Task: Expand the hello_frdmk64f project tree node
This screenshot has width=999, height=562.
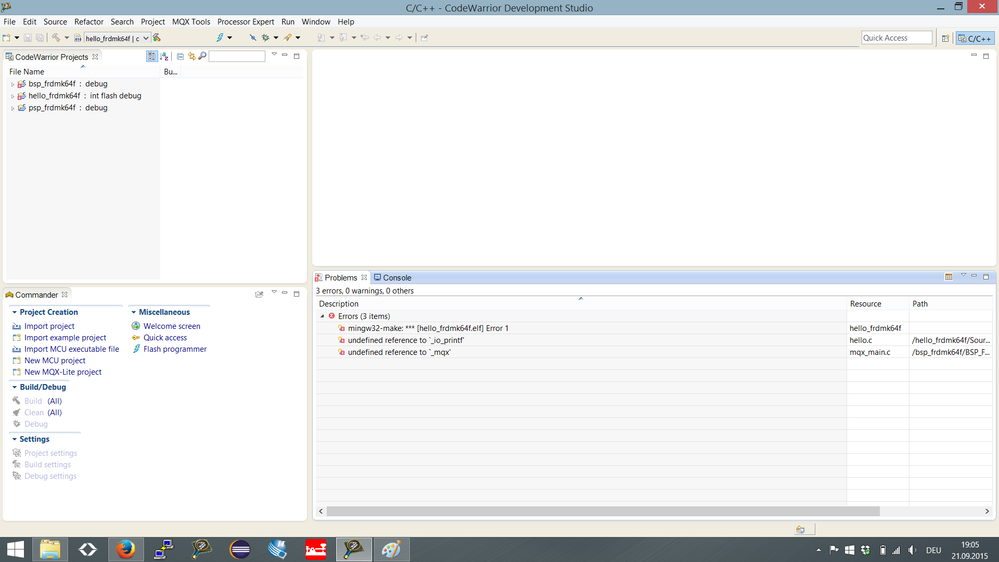Action: pyautogui.click(x=12, y=96)
